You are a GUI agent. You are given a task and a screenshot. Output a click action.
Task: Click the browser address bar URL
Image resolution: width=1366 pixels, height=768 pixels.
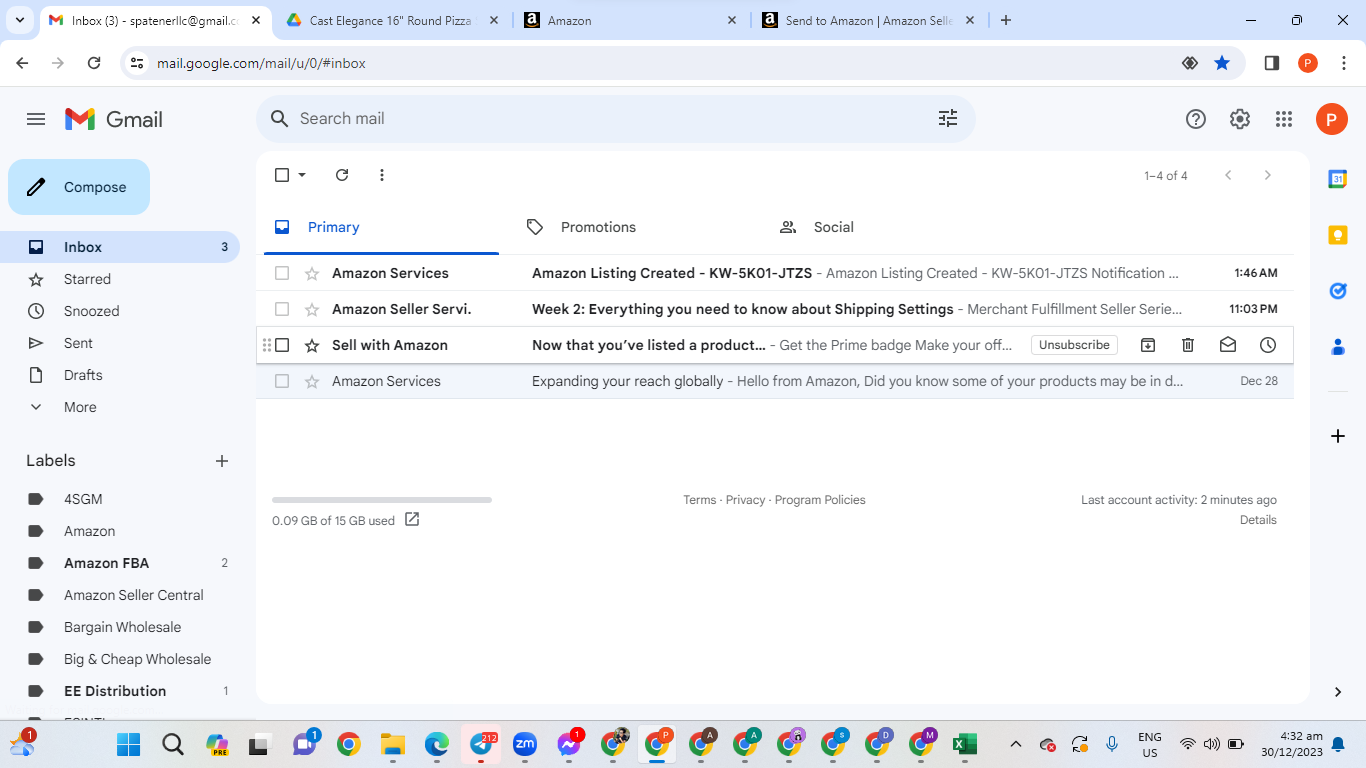coord(261,63)
